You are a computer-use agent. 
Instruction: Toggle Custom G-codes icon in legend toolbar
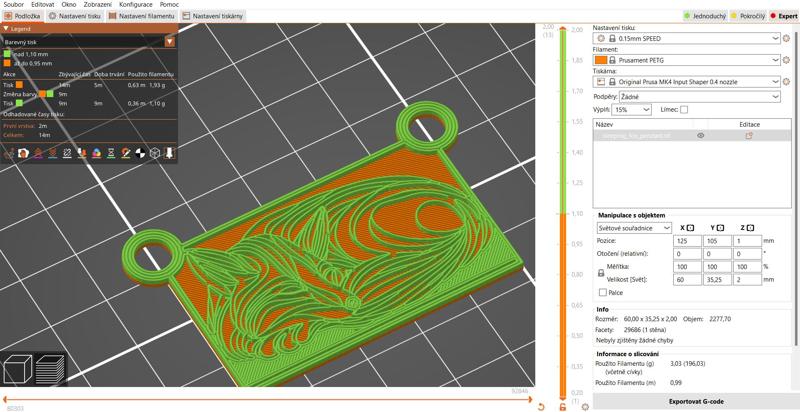126,153
